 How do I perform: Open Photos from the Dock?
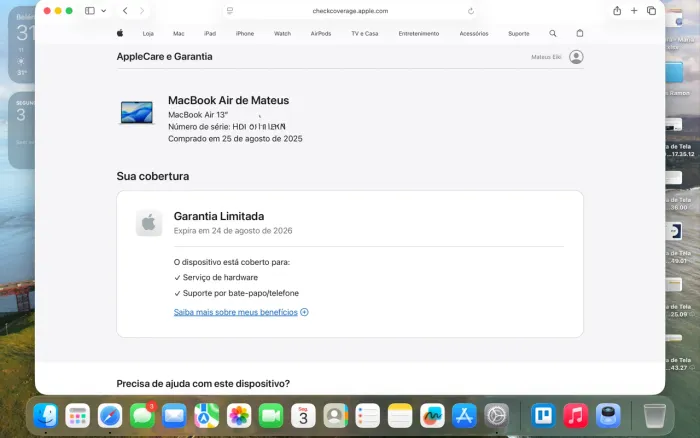239,416
